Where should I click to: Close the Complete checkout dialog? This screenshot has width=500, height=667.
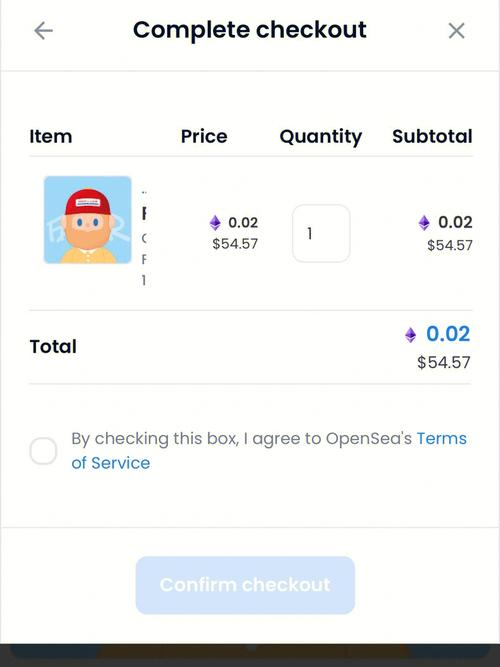click(456, 31)
